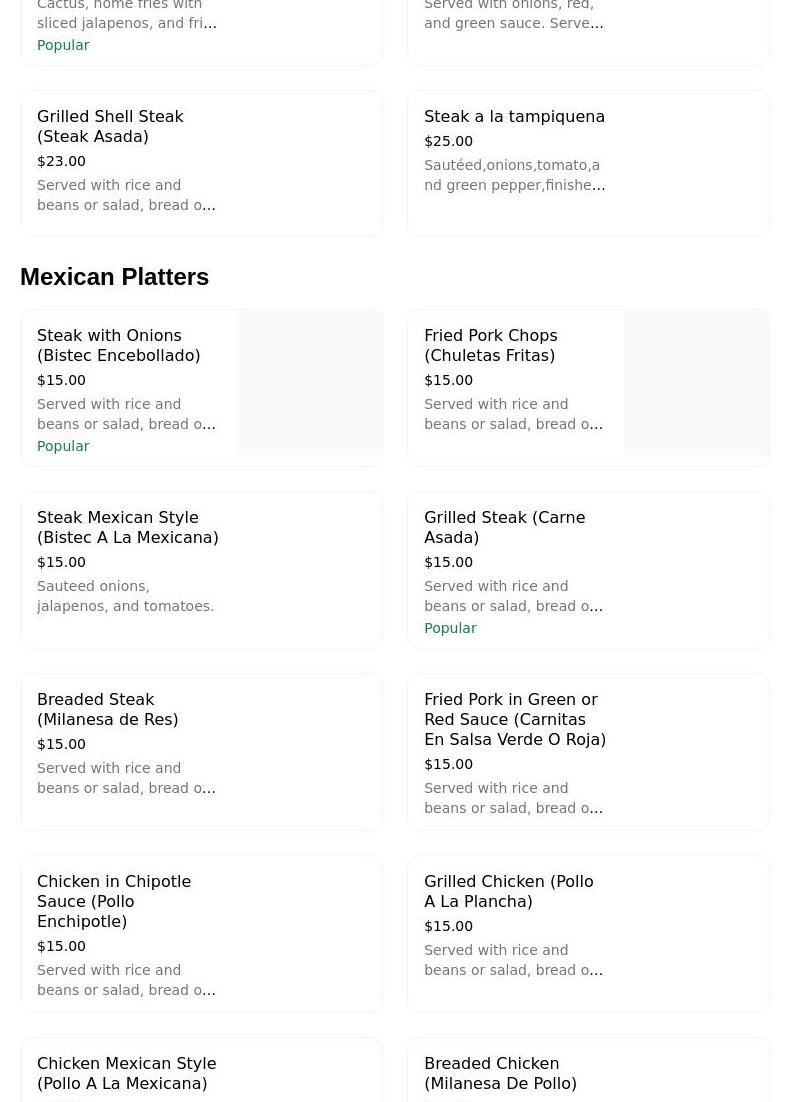Viewport: 804px width, 1102px height.
Task: Click the Sauteed onions, jalapenos, and tomatoes description
Action: pyautogui.click(x=125, y=597)
